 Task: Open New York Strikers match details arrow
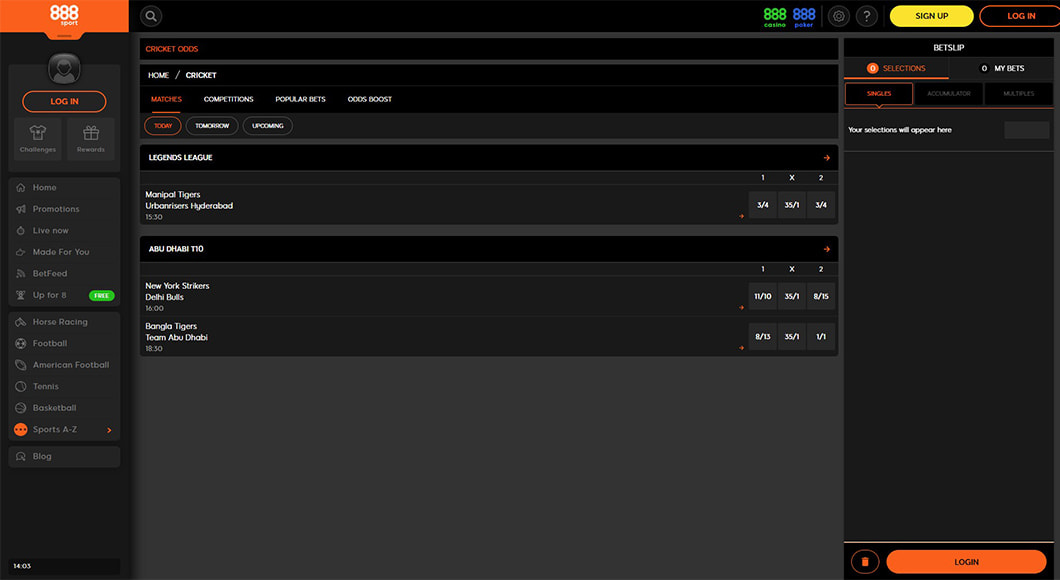[x=742, y=308]
